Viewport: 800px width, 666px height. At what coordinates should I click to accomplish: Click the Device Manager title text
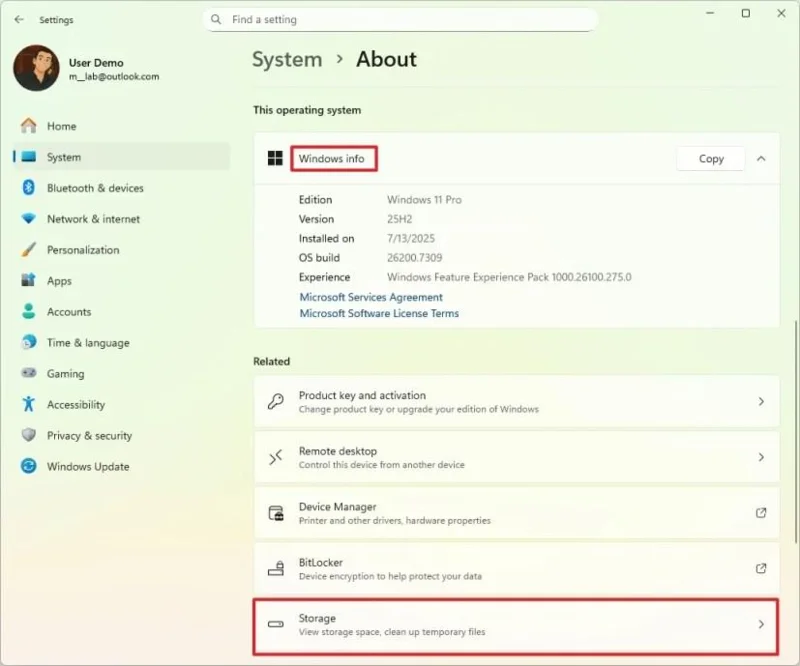337,507
